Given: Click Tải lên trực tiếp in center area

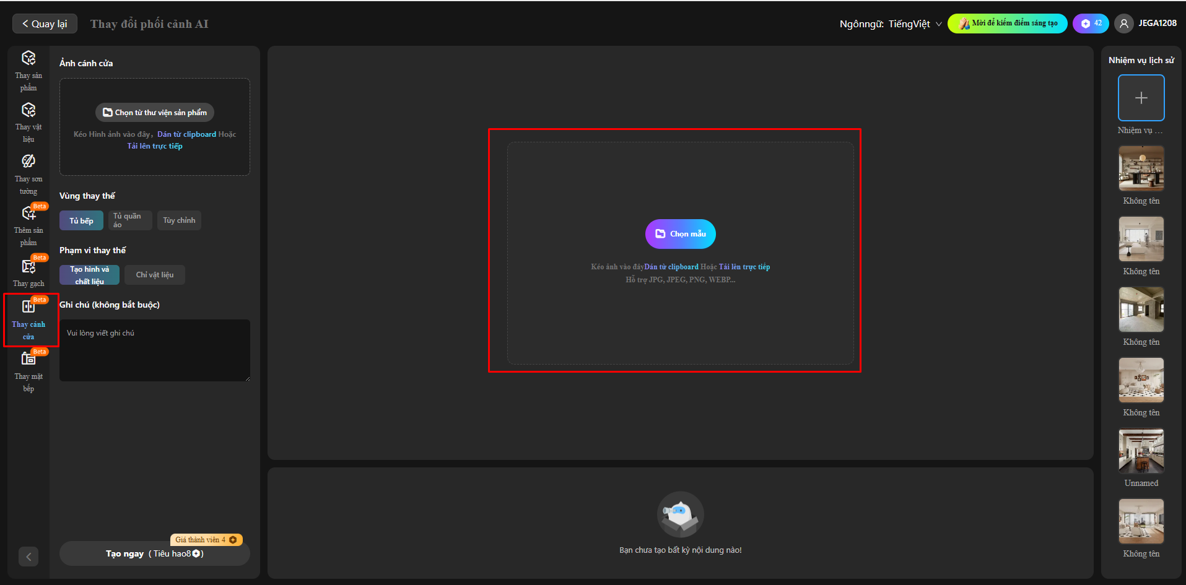Looking at the screenshot, I should click(744, 267).
